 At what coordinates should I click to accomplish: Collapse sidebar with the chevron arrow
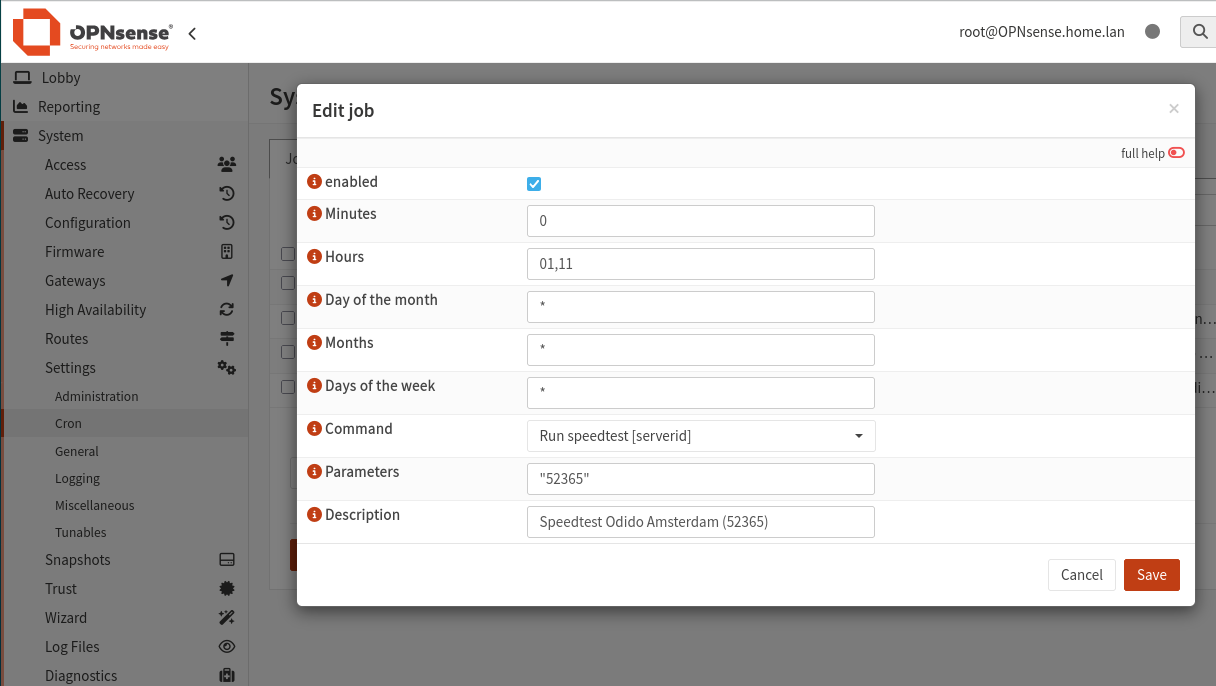tap(192, 33)
